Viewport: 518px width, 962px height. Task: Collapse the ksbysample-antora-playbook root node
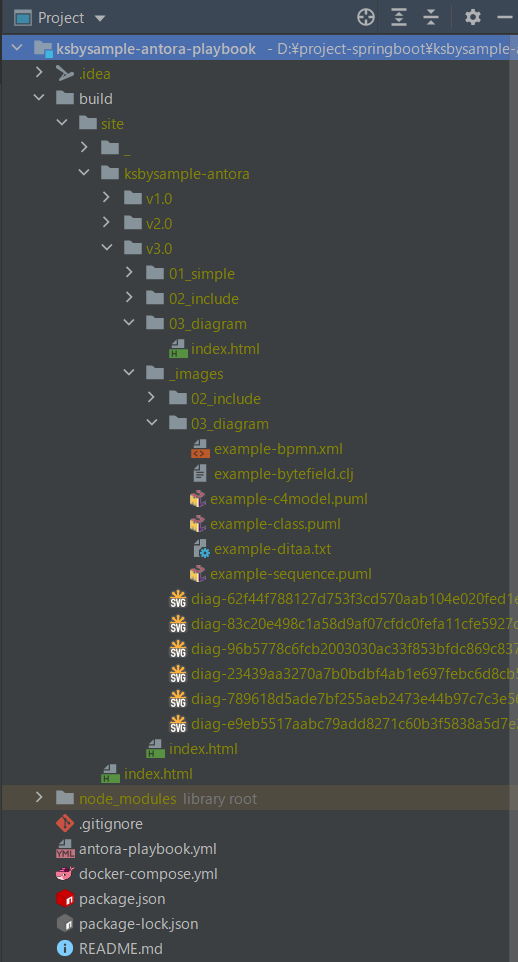coord(16,48)
